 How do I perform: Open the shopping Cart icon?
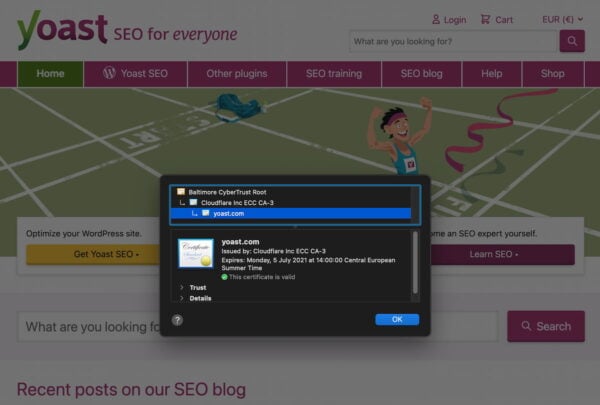tap(486, 19)
